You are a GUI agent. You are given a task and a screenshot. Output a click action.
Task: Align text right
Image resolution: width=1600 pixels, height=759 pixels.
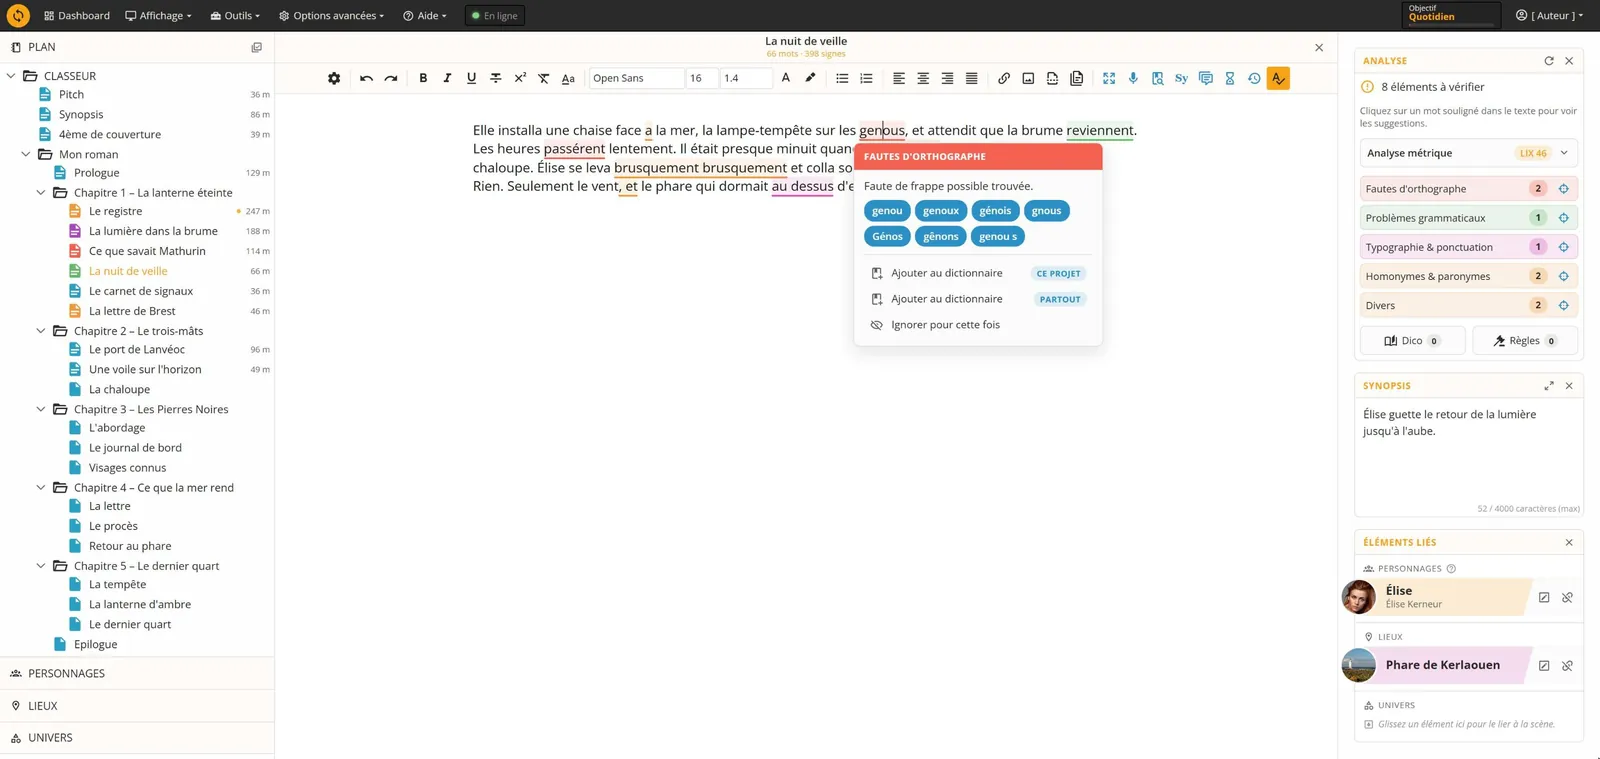[x=947, y=78]
